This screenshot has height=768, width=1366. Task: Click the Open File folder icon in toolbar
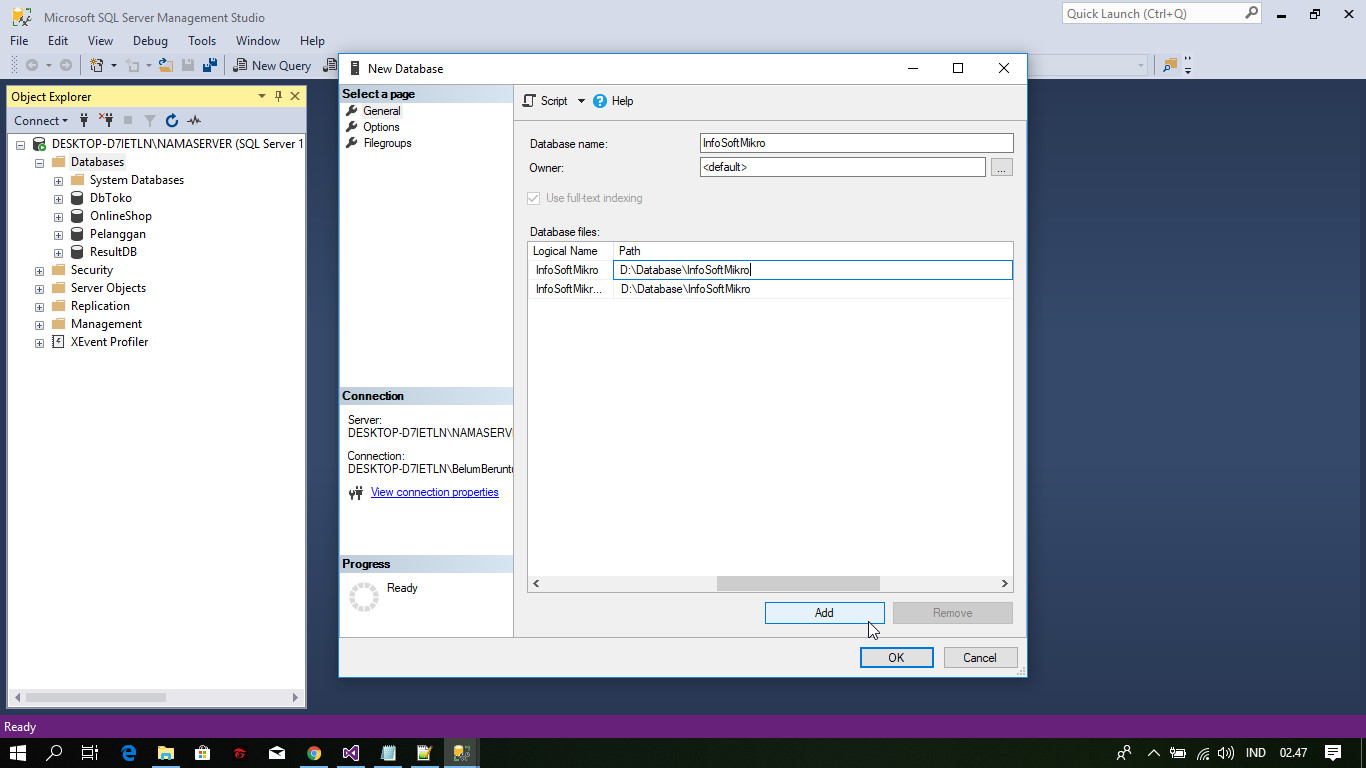tap(166, 64)
